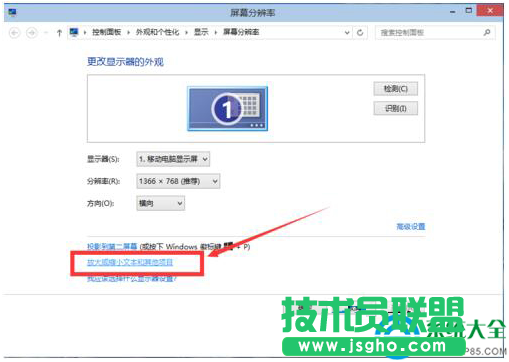Minimize the 屏幕分辨率 window
The width and height of the screenshot is (509, 362).
pos(452,12)
